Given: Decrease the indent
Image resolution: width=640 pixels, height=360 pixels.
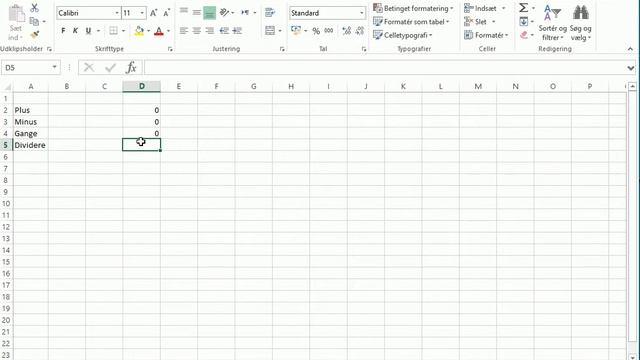Looking at the screenshot, I should pos(224,31).
